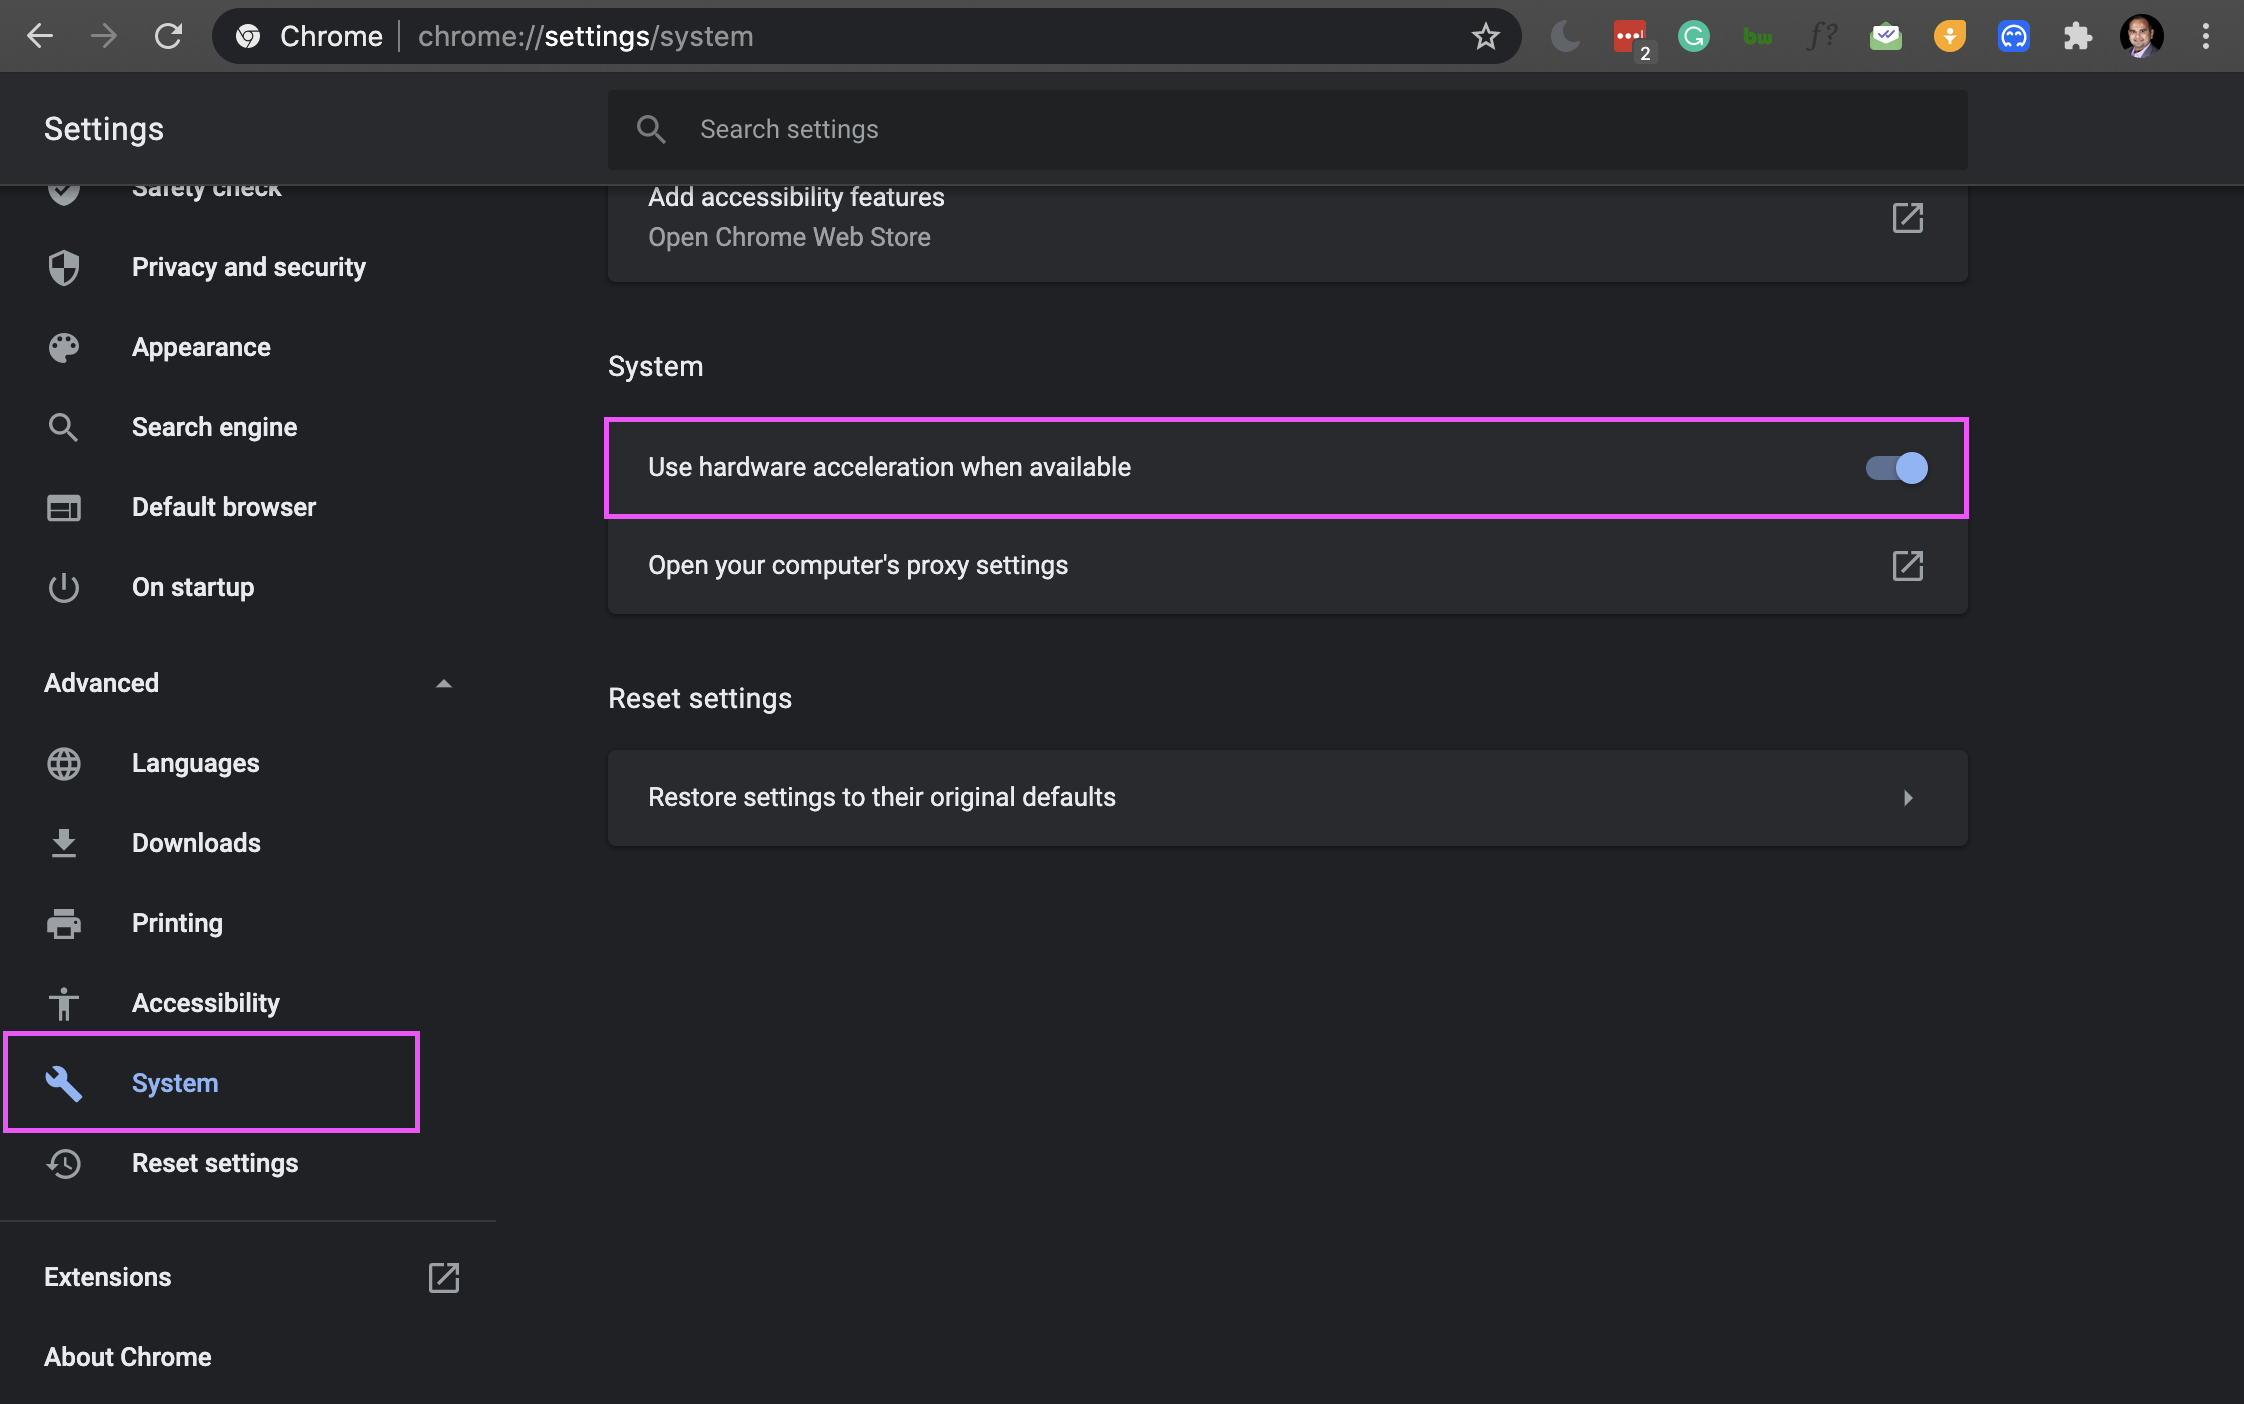This screenshot has height=1404, width=2244.
Task: Go back using the back arrow
Action: (40, 37)
